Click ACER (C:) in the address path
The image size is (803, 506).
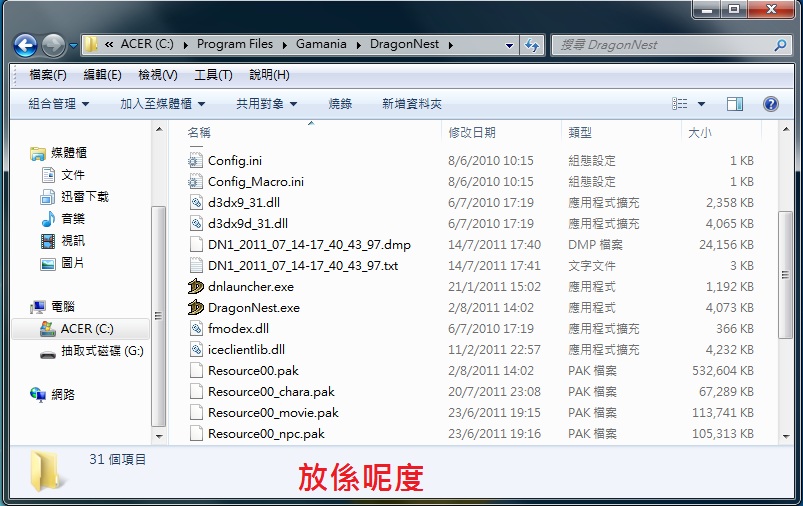tap(147, 44)
